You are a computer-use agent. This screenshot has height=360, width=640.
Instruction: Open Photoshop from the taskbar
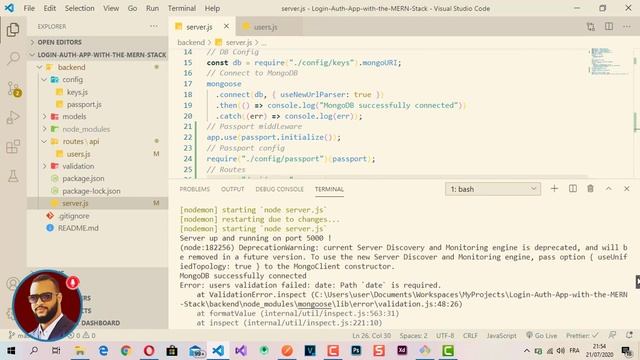tap(356, 351)
